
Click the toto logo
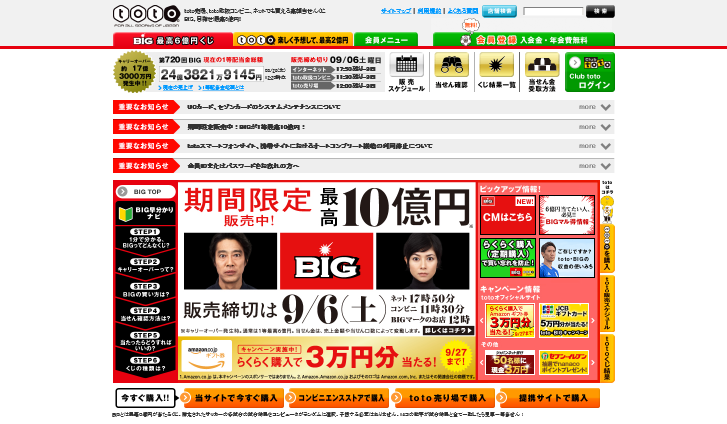147,16
